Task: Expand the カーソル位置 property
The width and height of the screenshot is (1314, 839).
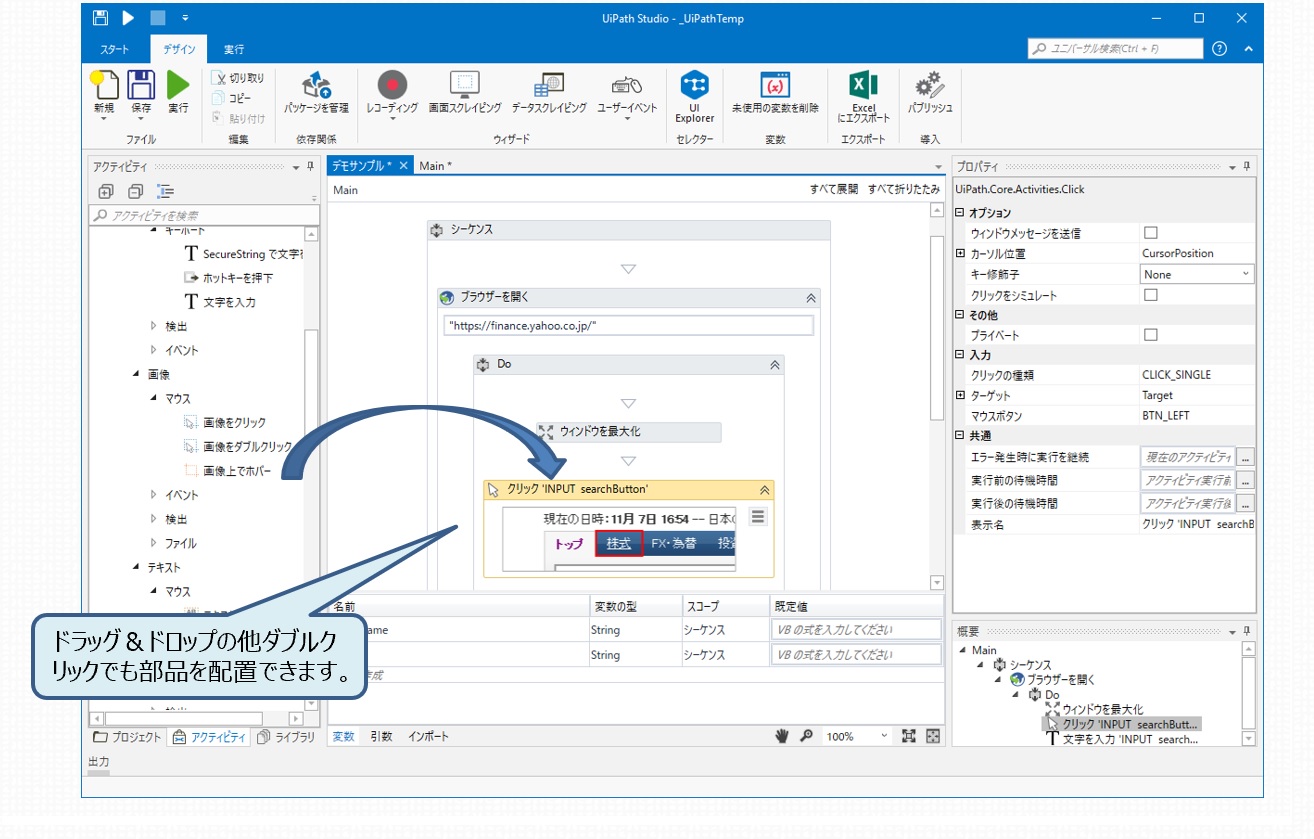Action: point(961,254)
